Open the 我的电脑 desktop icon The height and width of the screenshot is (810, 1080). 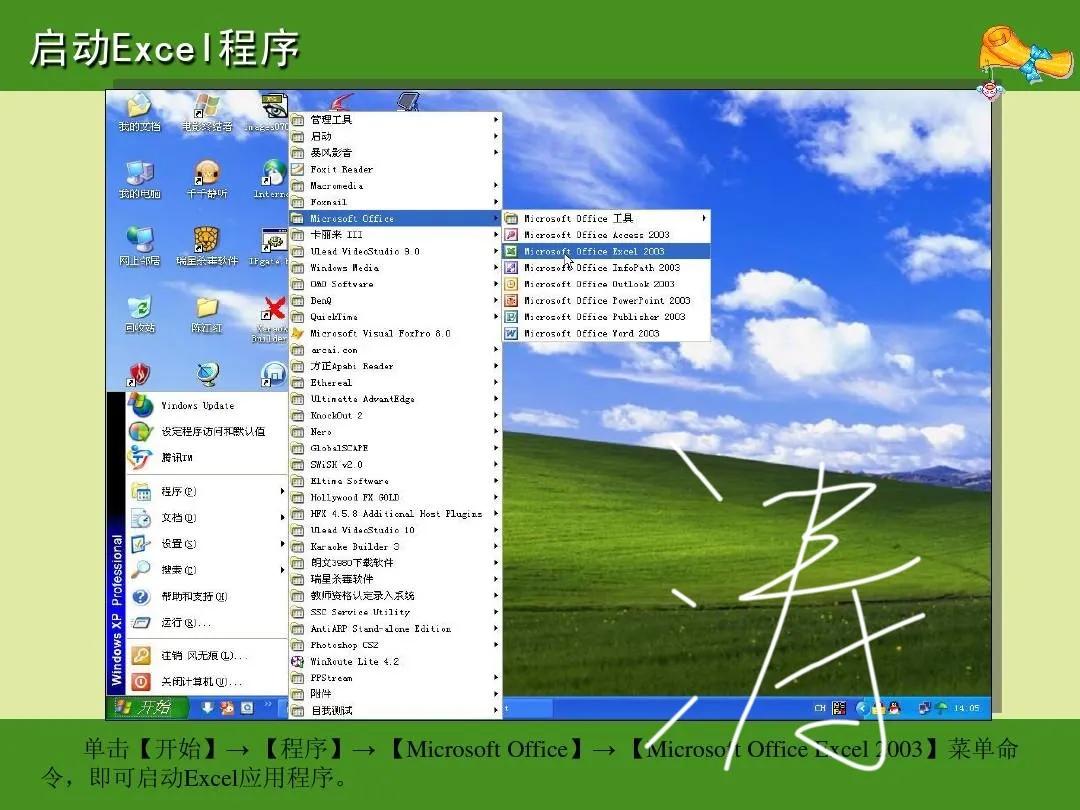point(139,179)
